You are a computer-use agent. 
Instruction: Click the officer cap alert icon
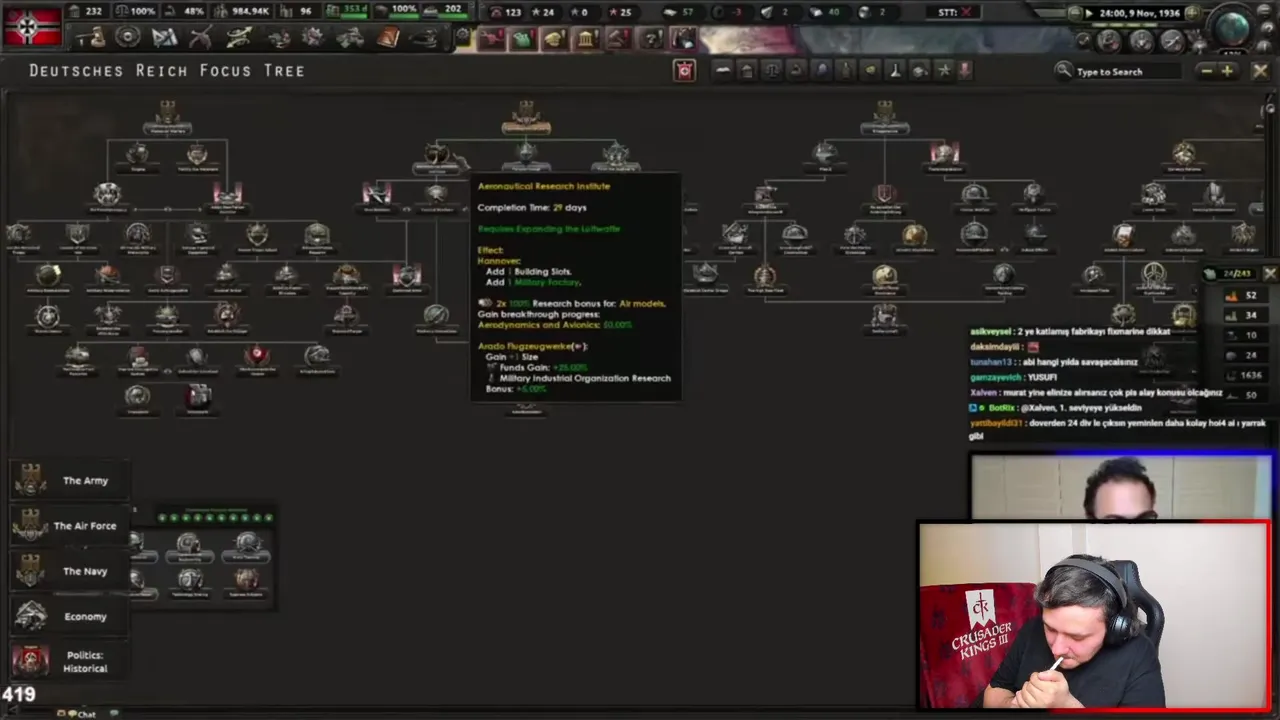coord(554,39)
